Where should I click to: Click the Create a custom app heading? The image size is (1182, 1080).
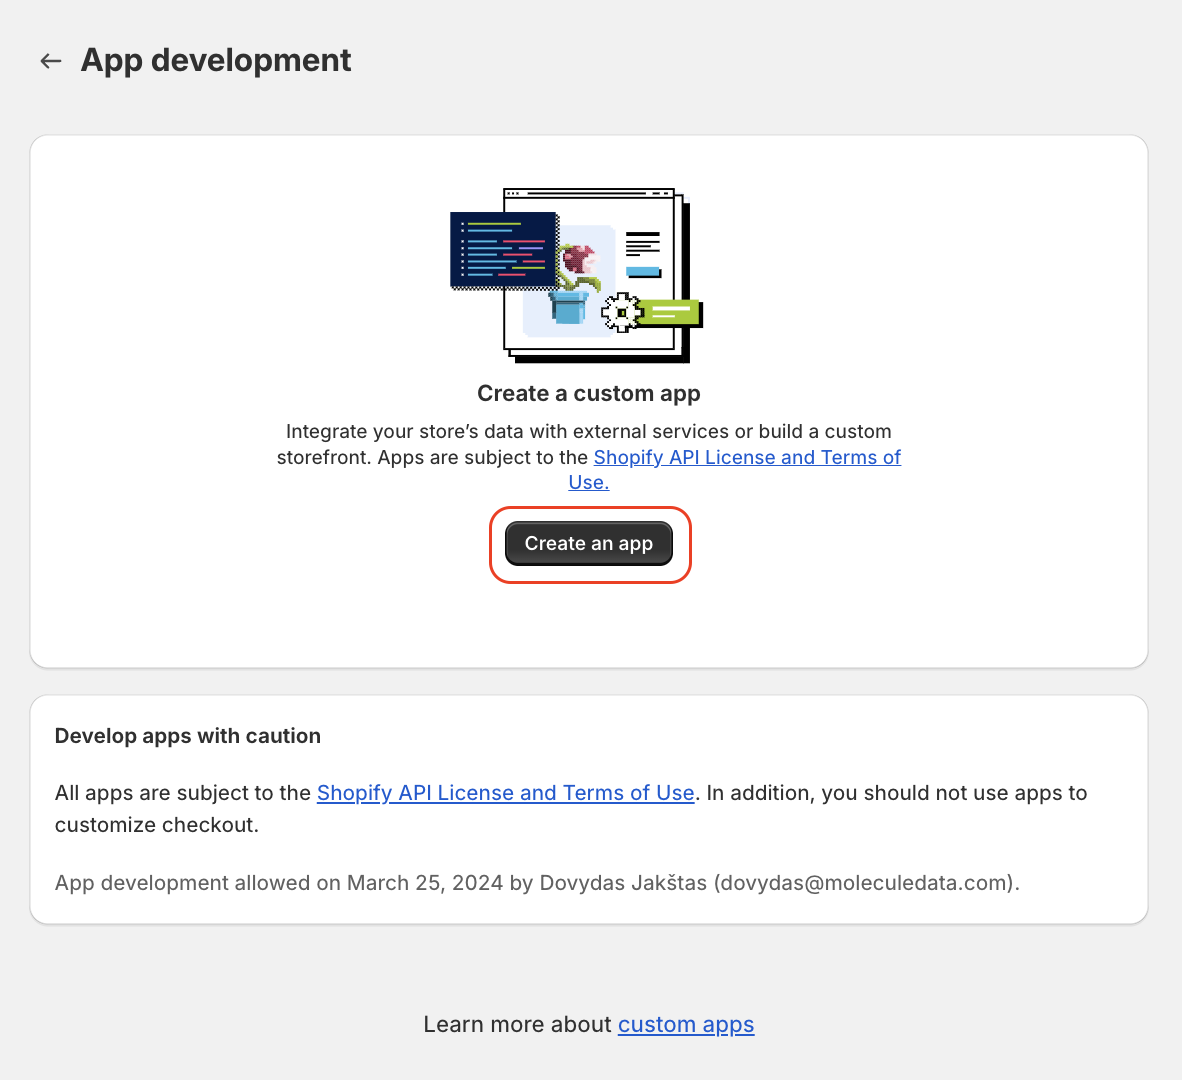click(589, 394)
